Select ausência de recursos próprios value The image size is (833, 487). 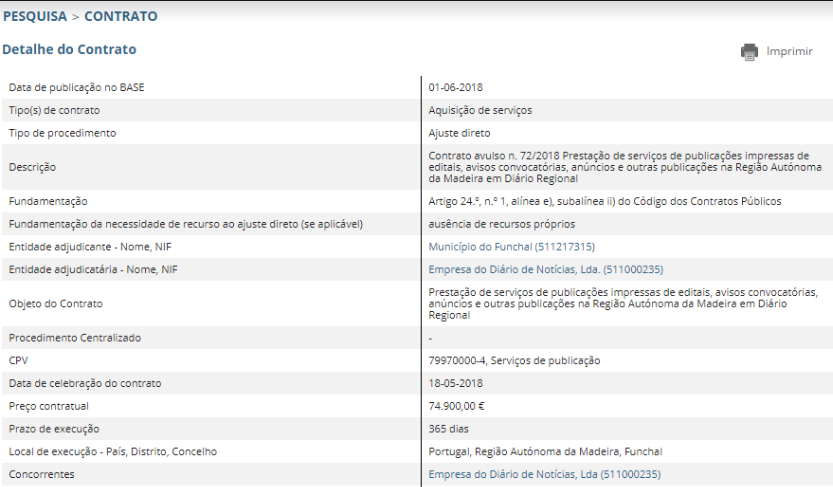(502, 224)
